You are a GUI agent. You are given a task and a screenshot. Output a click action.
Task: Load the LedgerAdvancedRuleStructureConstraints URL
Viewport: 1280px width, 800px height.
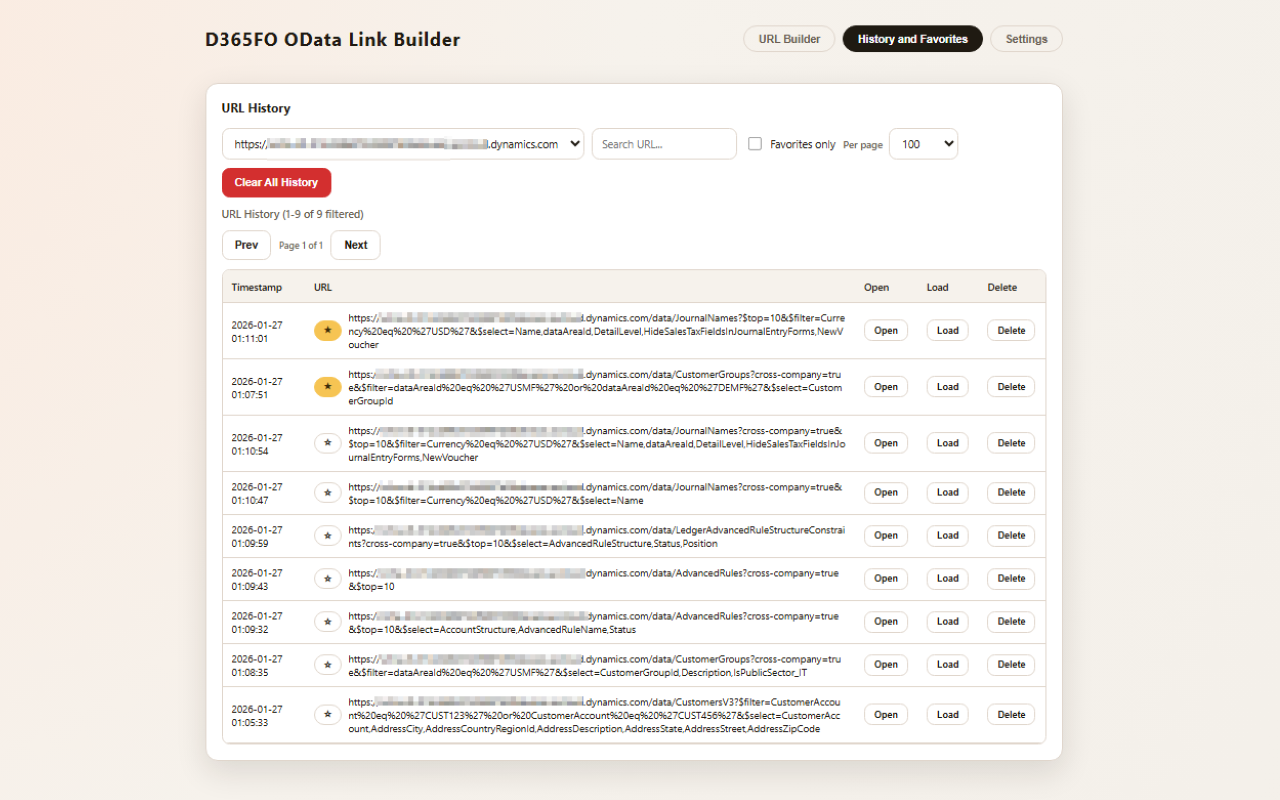[947, 535]
